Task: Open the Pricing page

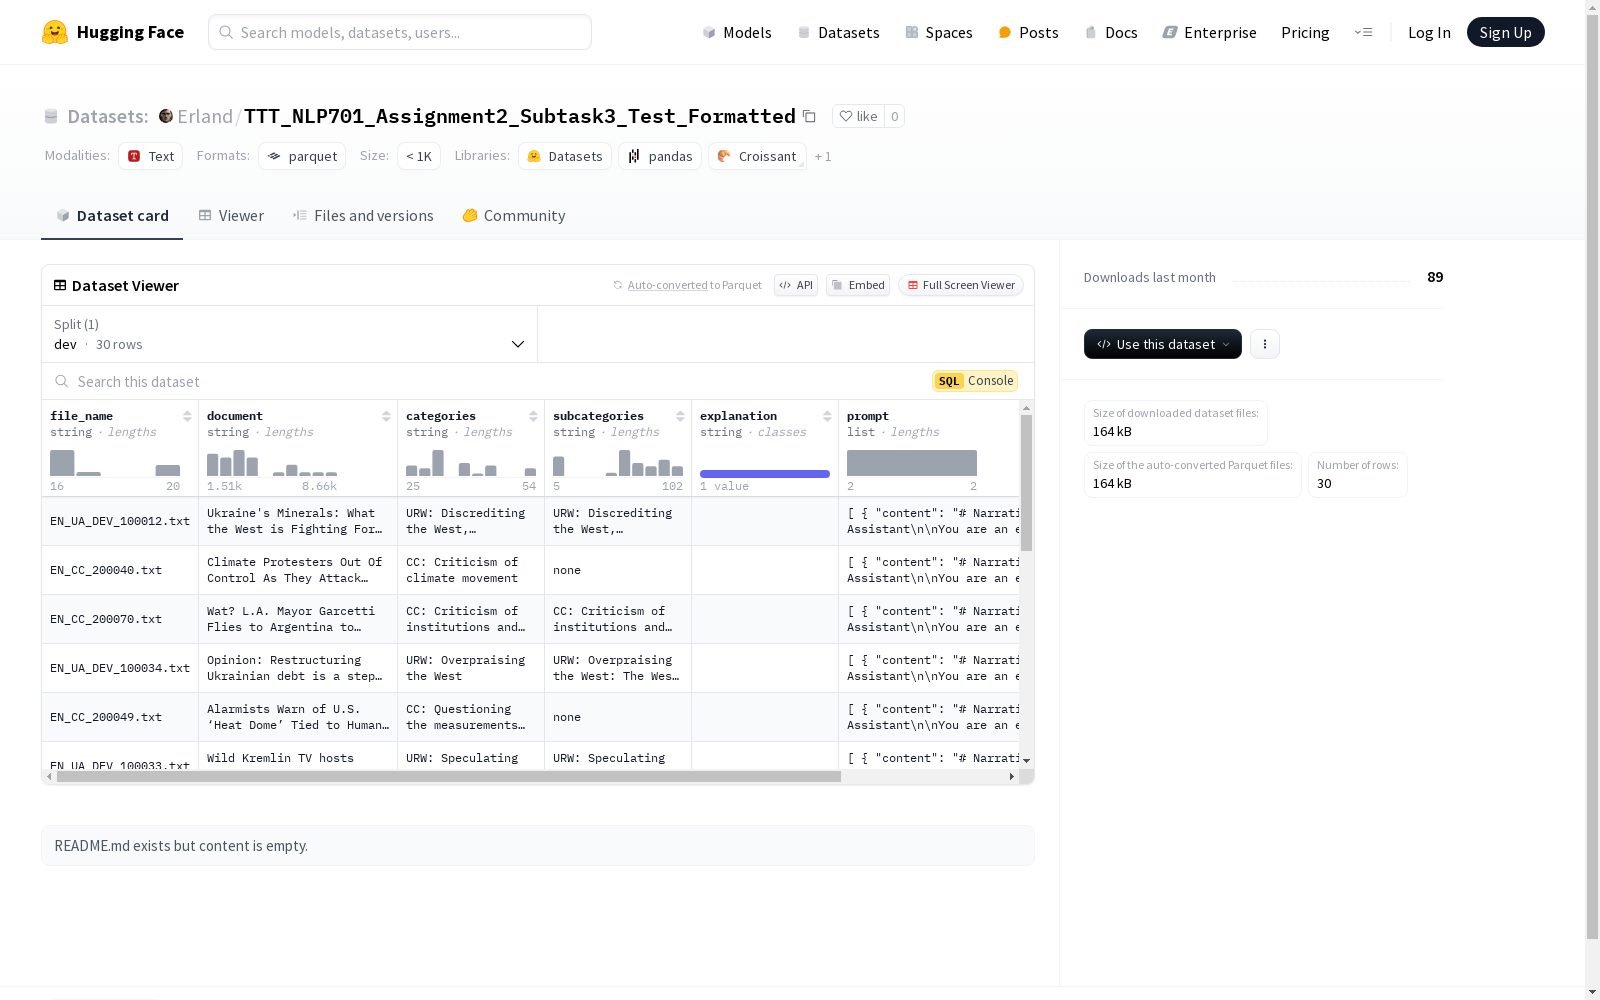Action: (1305, 32)
